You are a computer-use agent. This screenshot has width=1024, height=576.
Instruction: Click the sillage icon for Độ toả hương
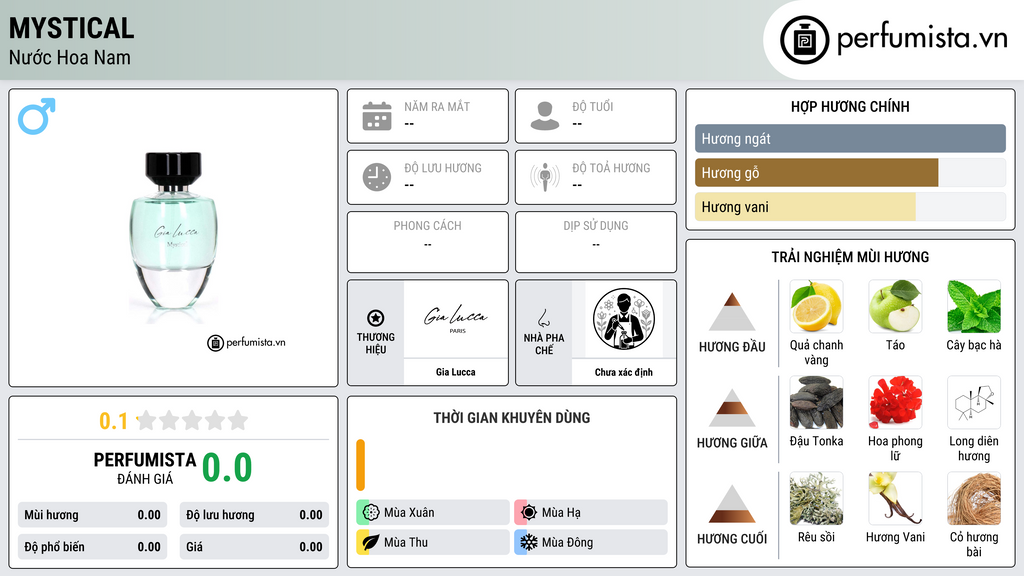tap(545, 177)
